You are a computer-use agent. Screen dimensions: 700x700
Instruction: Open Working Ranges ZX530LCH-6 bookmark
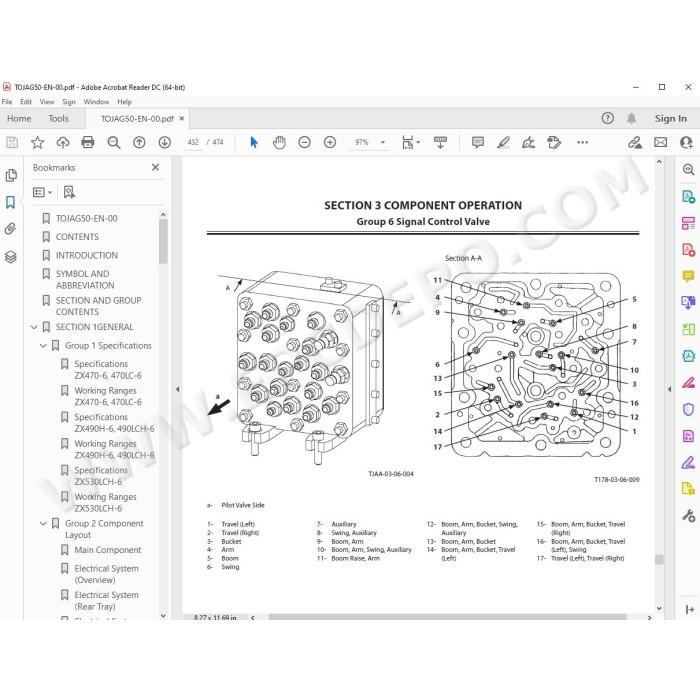(x=105, y=503)
